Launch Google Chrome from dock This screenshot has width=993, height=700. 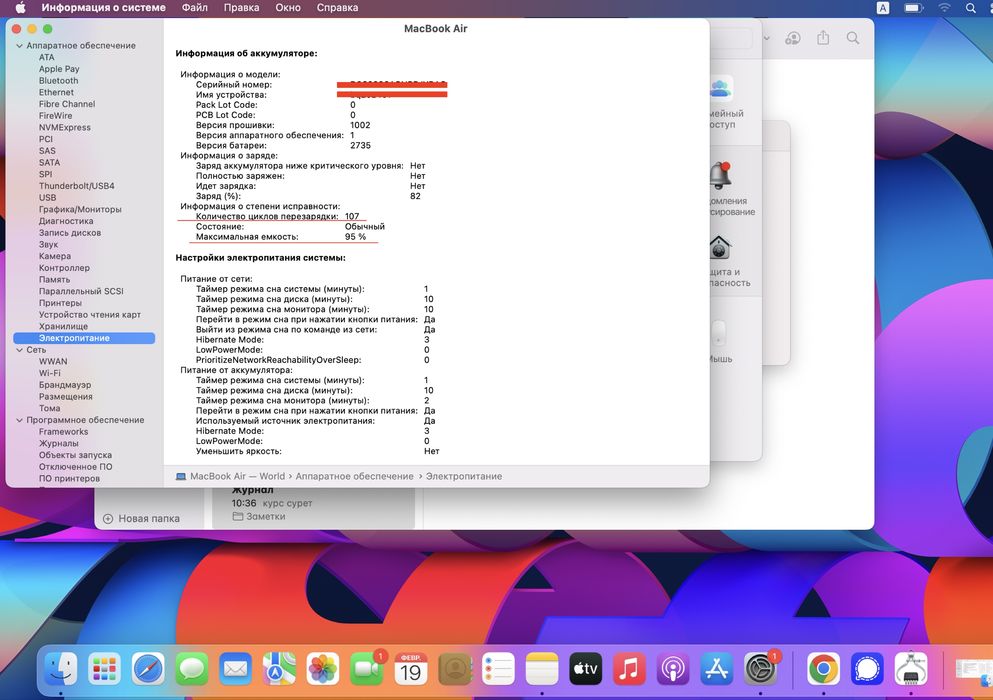point(823,668)
